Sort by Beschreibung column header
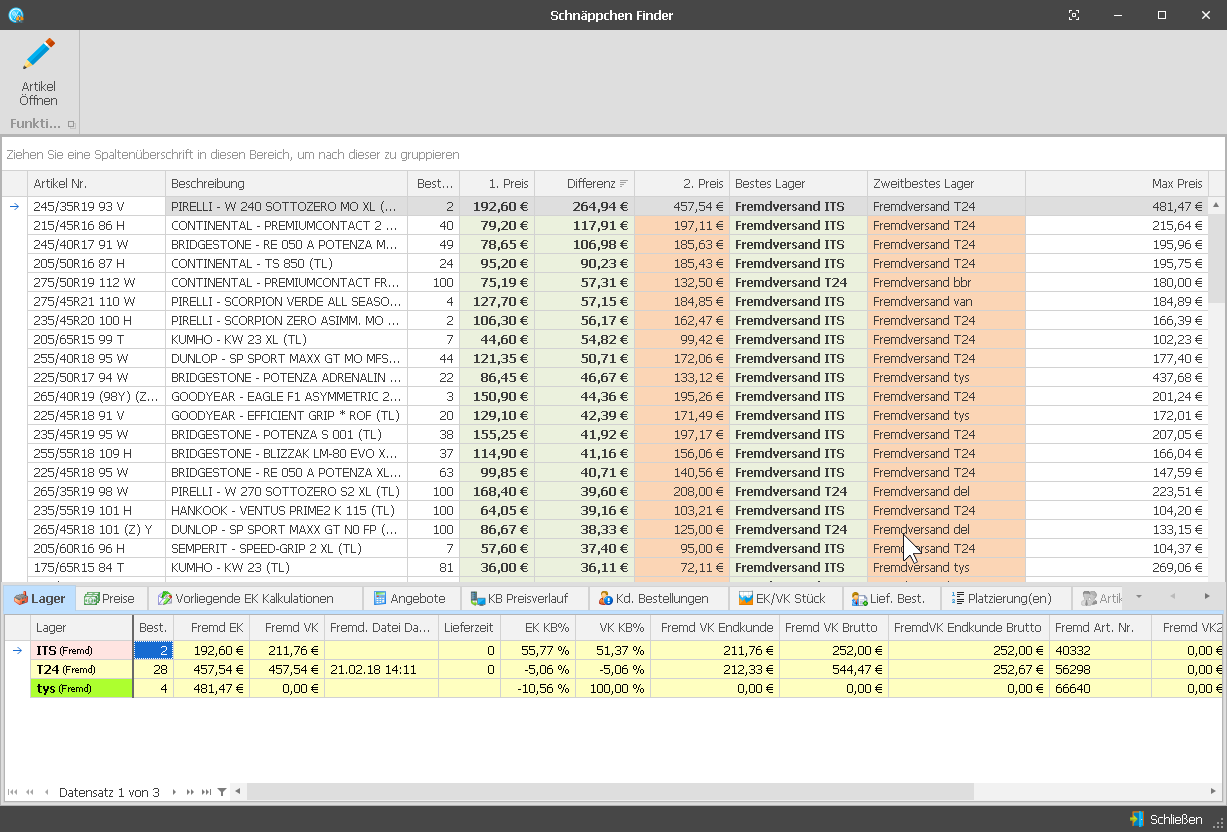Viewport: 1227px width, 832px height. pyautogui.click(x=286, y=184)
